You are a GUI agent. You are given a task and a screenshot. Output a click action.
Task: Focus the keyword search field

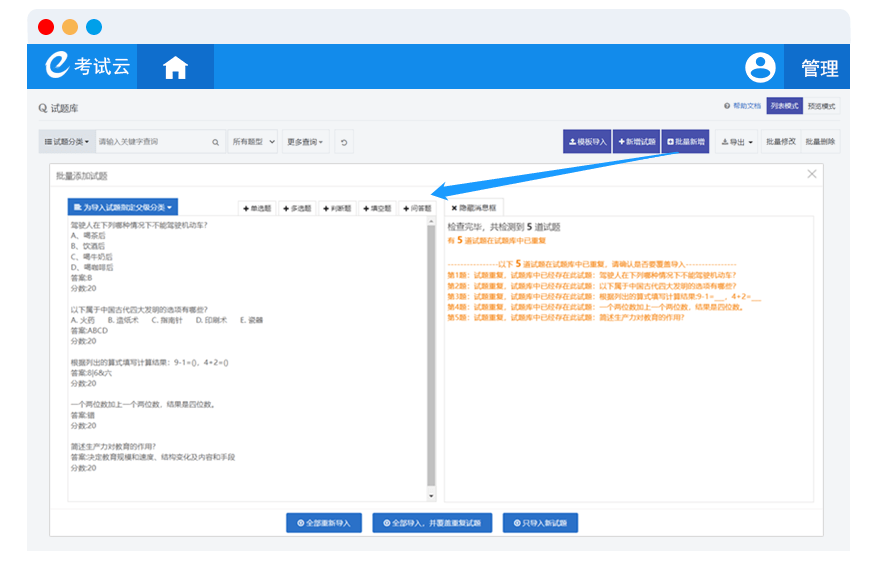click(153, 142)
